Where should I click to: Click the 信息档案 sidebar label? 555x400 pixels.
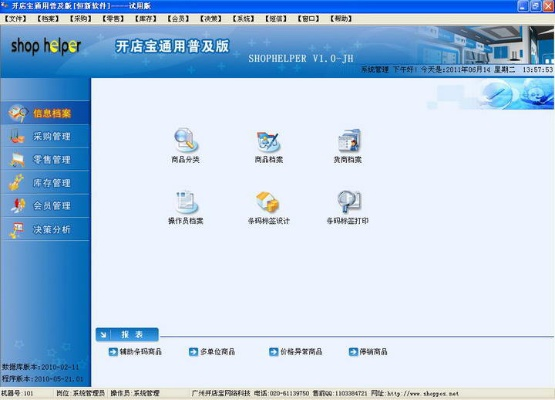[x=52, y=113]
